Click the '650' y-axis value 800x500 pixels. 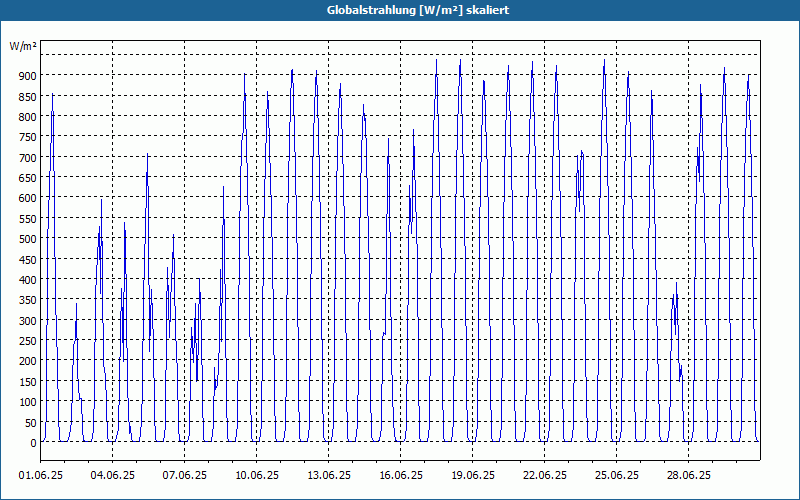(28, 178)
